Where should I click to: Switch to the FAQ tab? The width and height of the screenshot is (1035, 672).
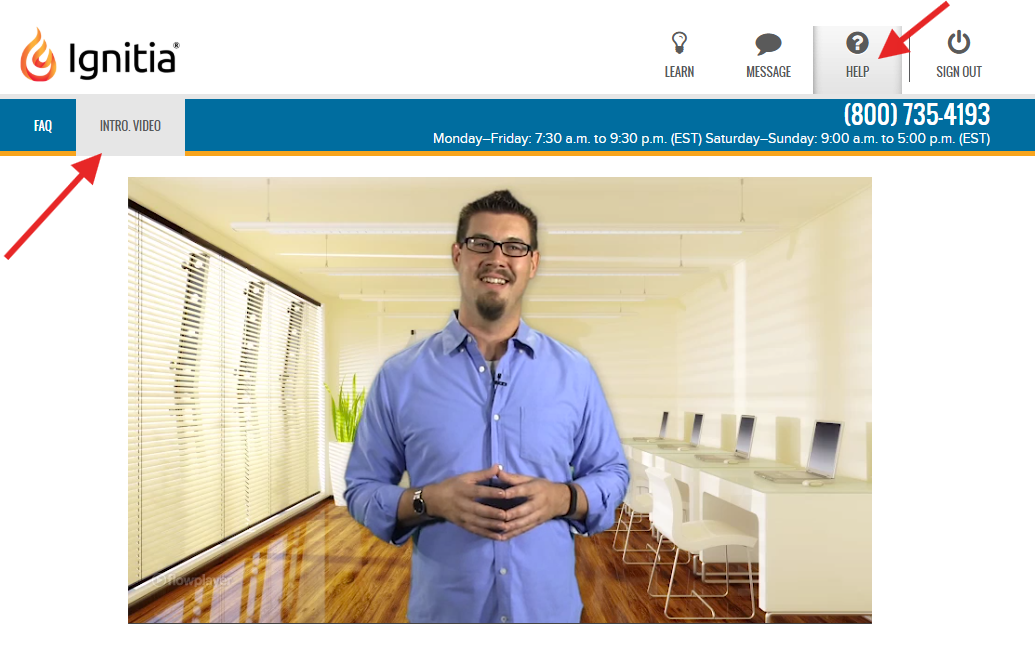click(43, 125)
